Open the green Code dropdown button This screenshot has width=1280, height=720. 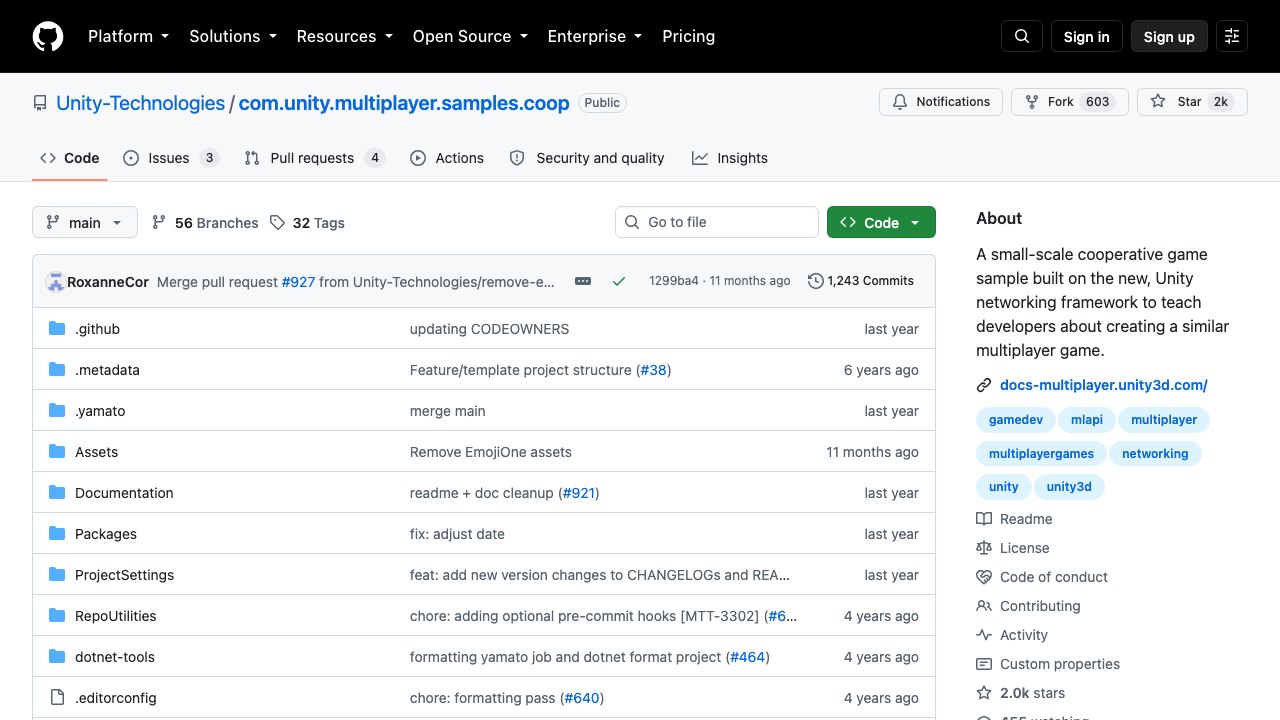coord(881,222)
